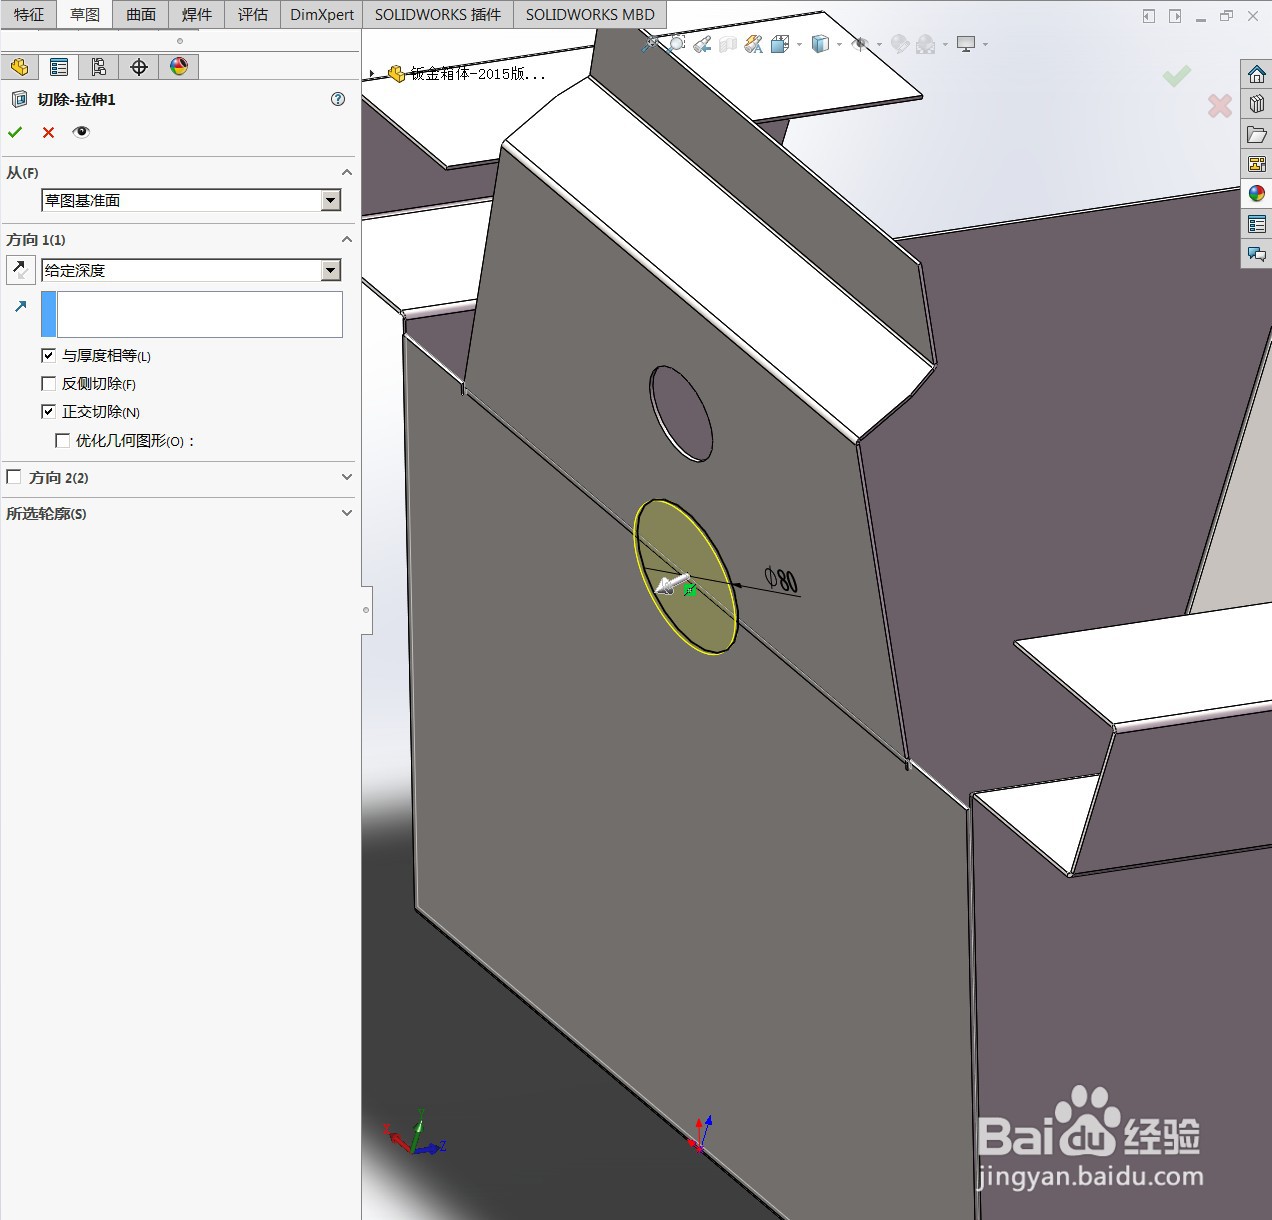Screen dimensions: 1272x1220
Task: Enable '优化几何图形' optimize geometry checkbox
Action: (62, 440)
